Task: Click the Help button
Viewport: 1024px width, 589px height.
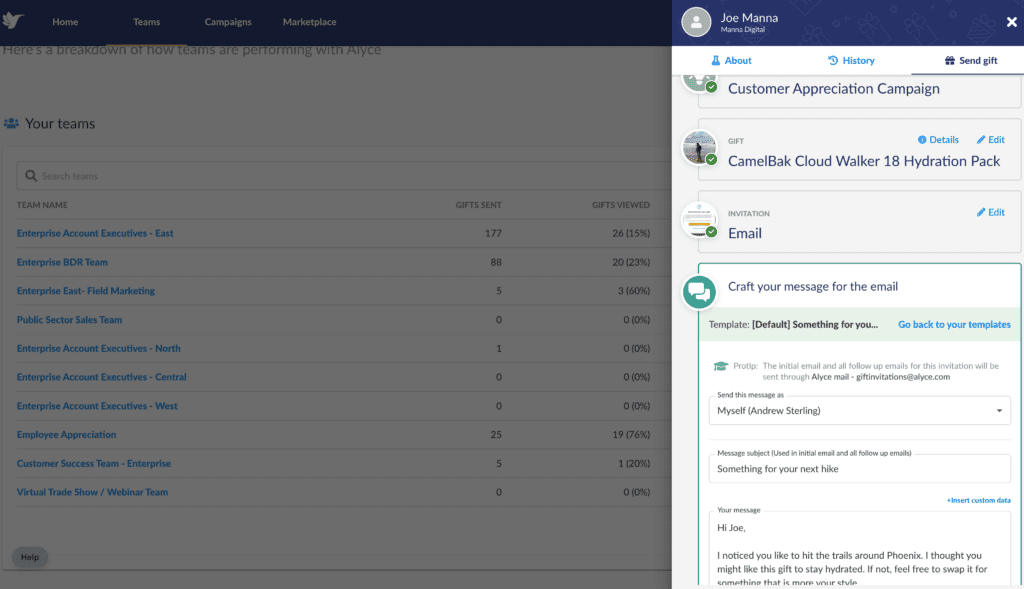Action: point(30,557)
